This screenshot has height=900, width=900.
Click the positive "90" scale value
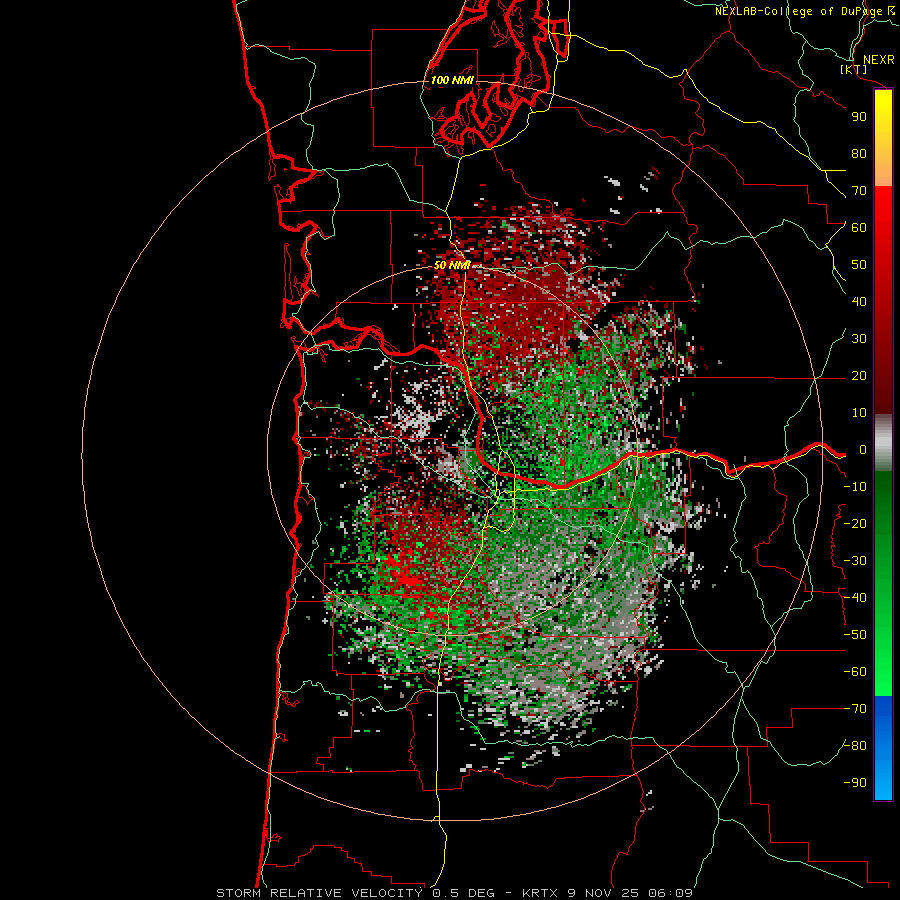coord(859,117)
